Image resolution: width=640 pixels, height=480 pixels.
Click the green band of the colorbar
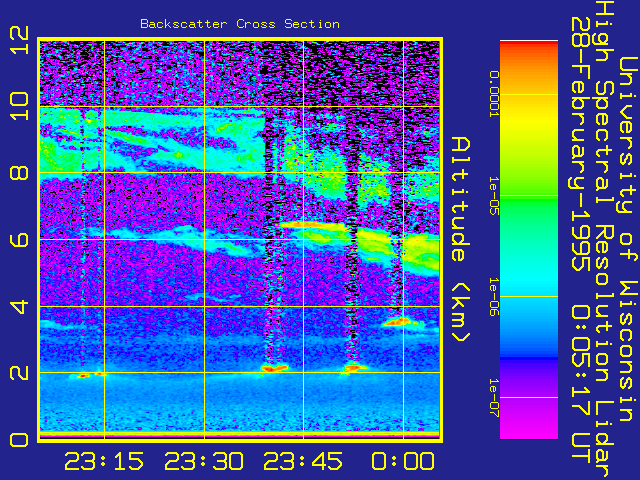529,200
